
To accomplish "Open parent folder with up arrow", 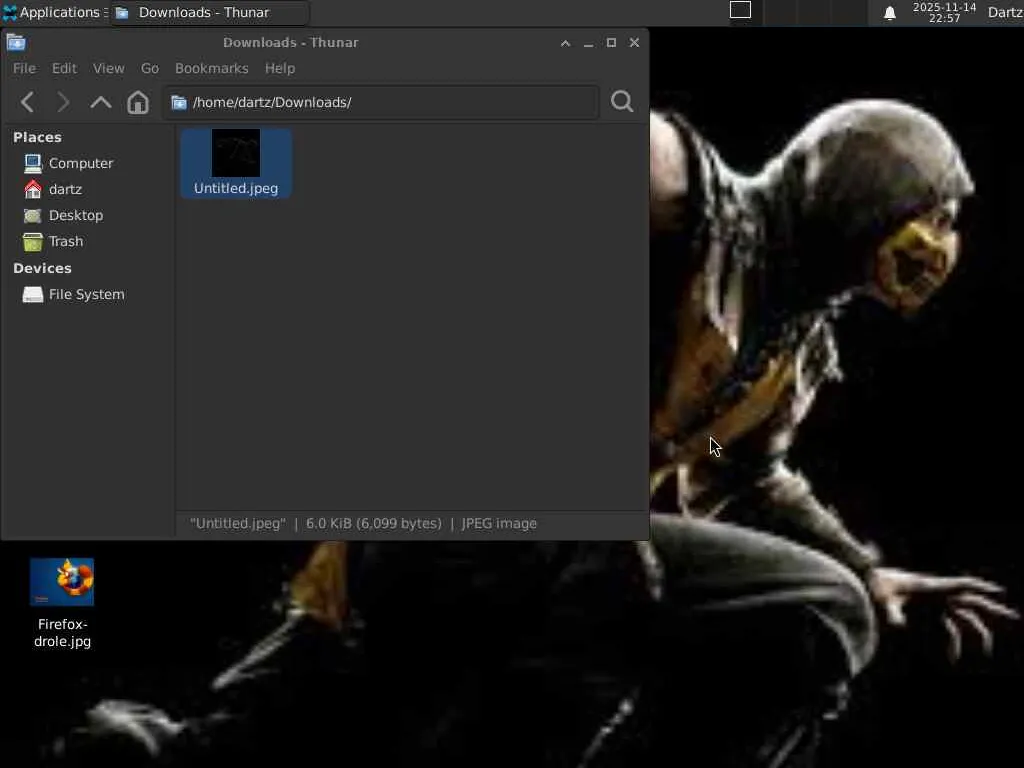I will [x=101, y=102].
